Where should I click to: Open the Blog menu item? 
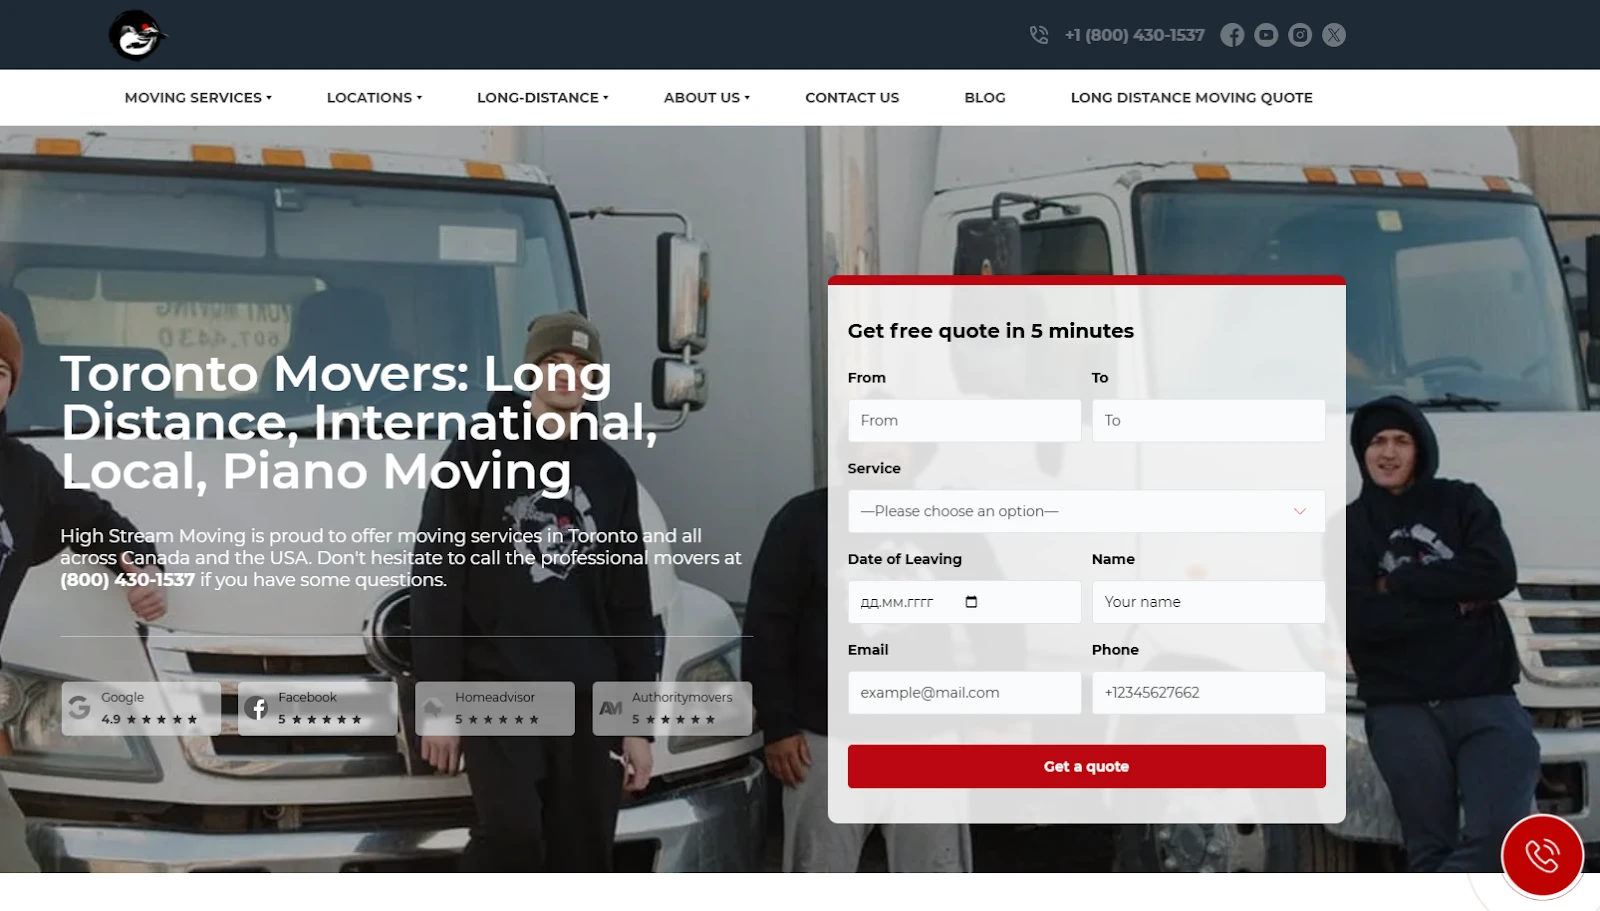[985, 98]
